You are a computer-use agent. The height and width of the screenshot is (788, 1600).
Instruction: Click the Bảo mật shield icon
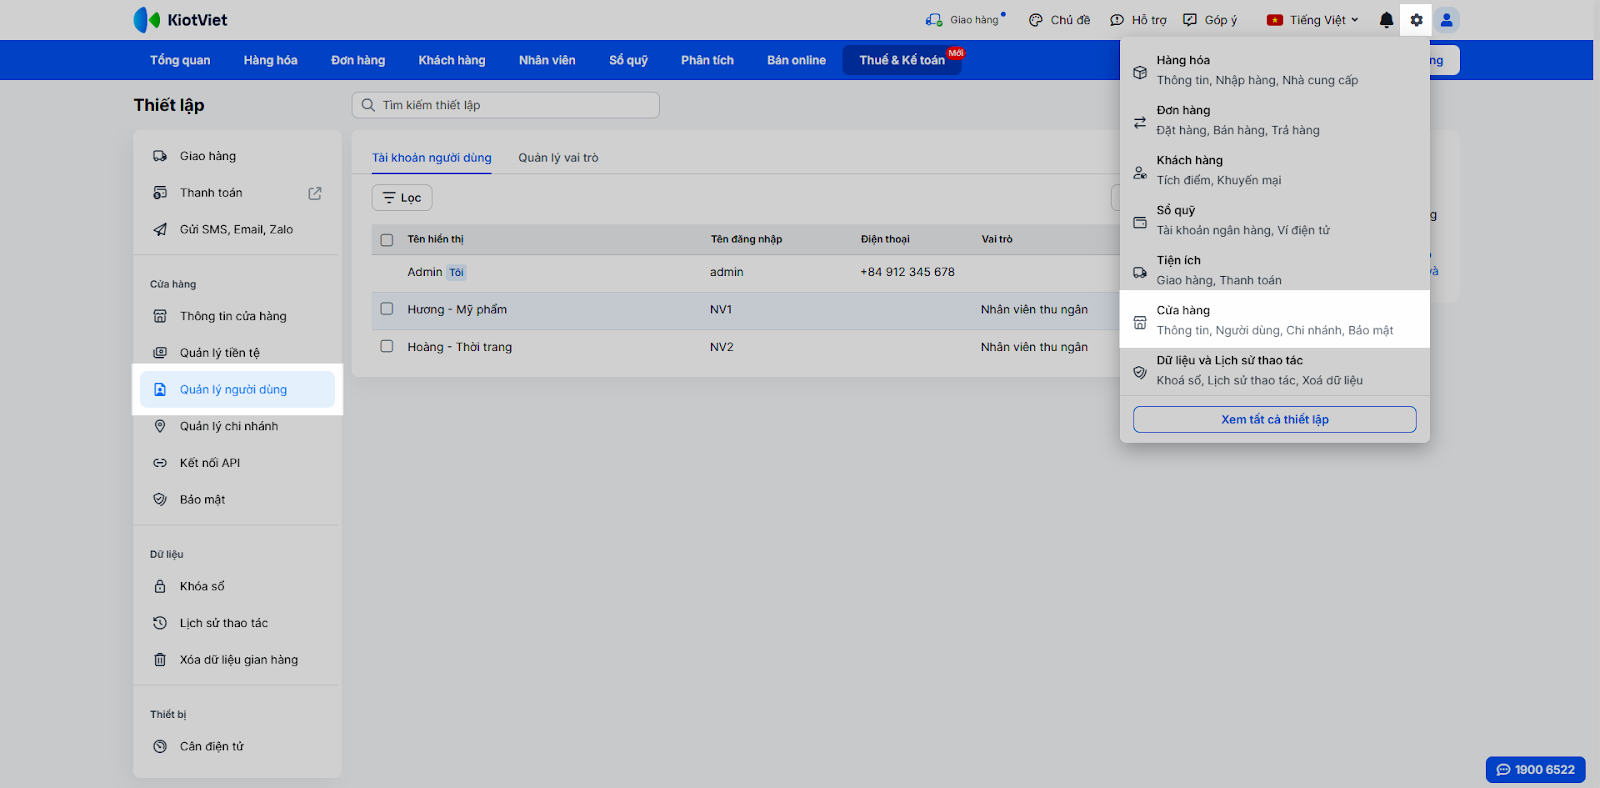pyautogui.click(x=160, y=500)
